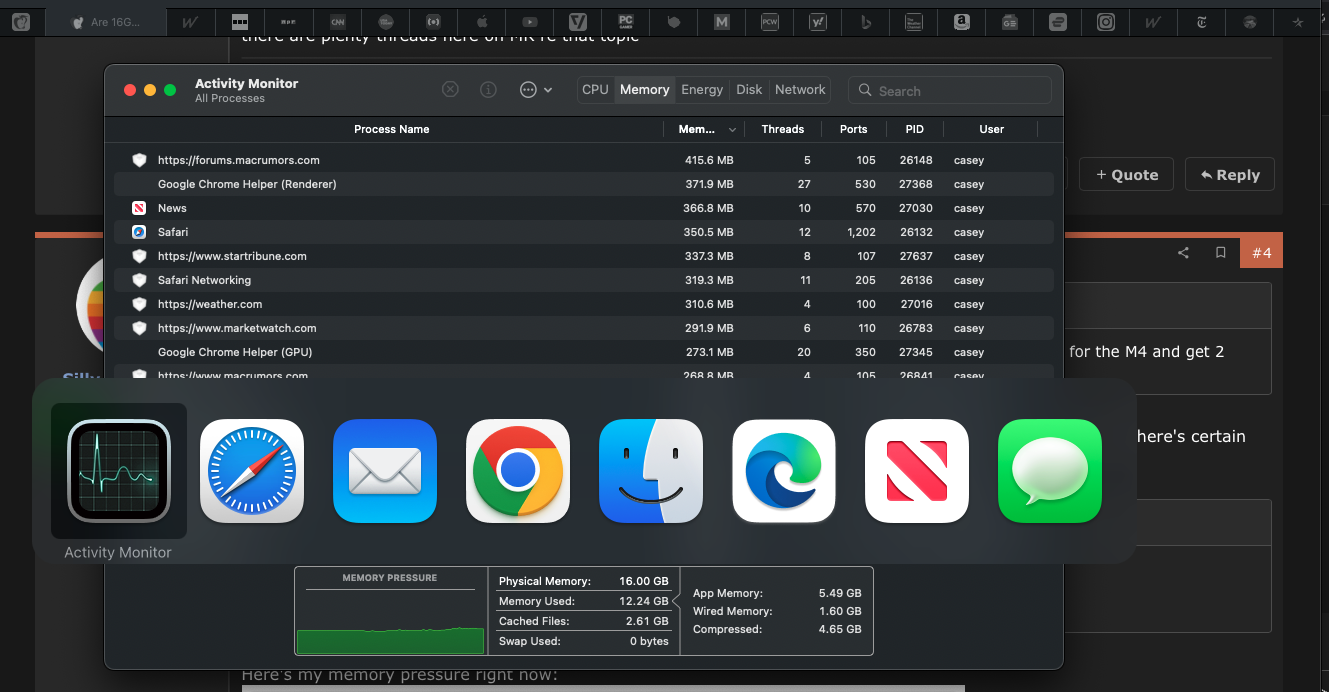1329x692 pixels.
Task: Open the PCWorld browser tab
Action: 769,21
